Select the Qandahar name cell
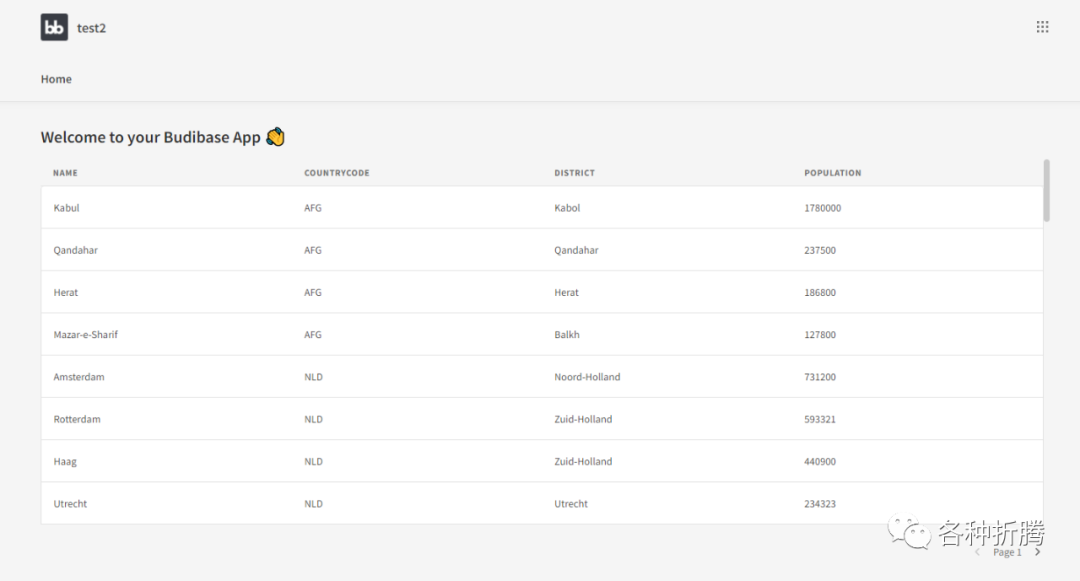Viewport: 1080px width, 581px height. [x=76, y=251]
